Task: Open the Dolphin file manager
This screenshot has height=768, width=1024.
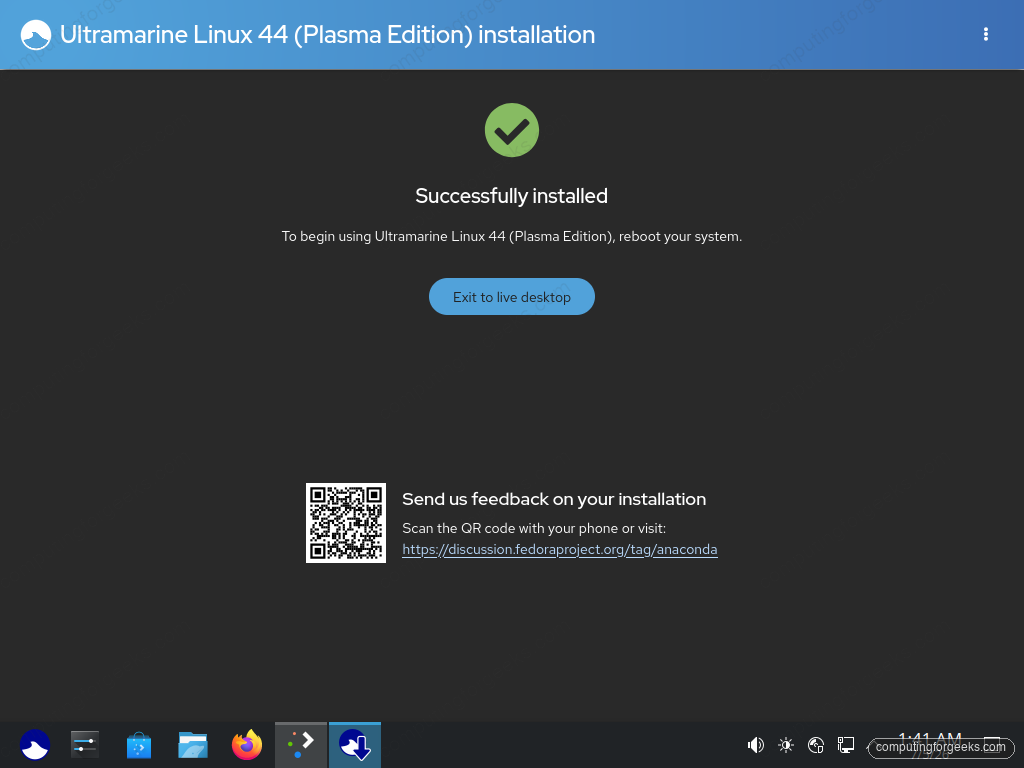Action: point(193,745)
